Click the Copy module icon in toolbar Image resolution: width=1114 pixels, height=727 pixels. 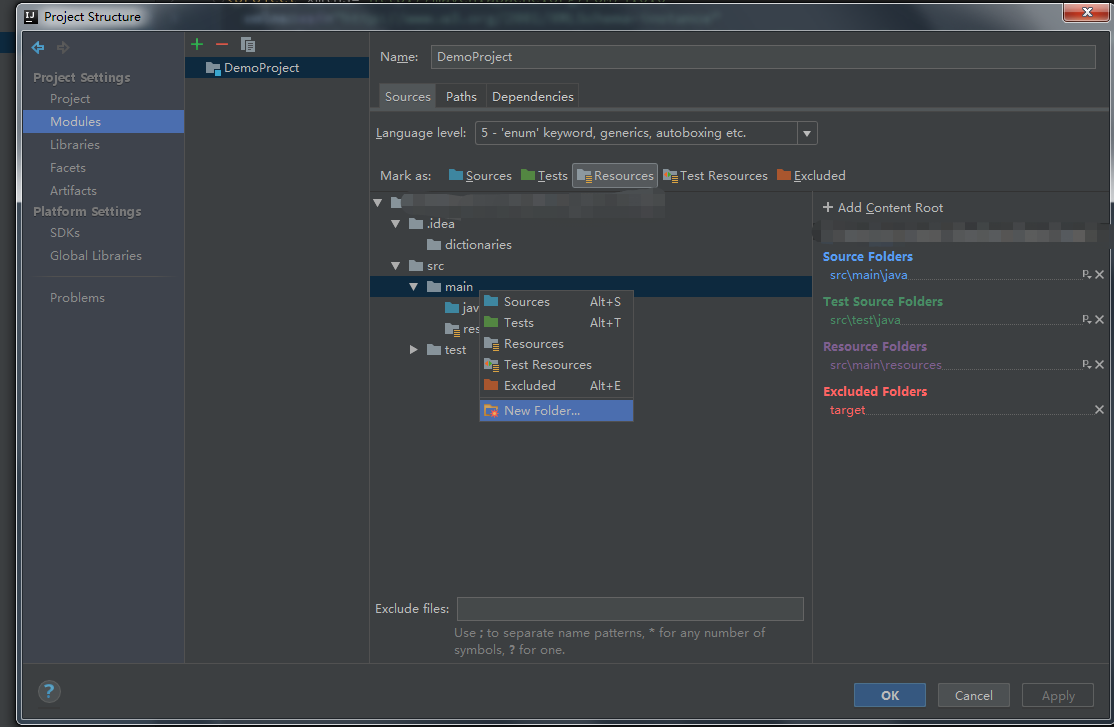(247, 44)
